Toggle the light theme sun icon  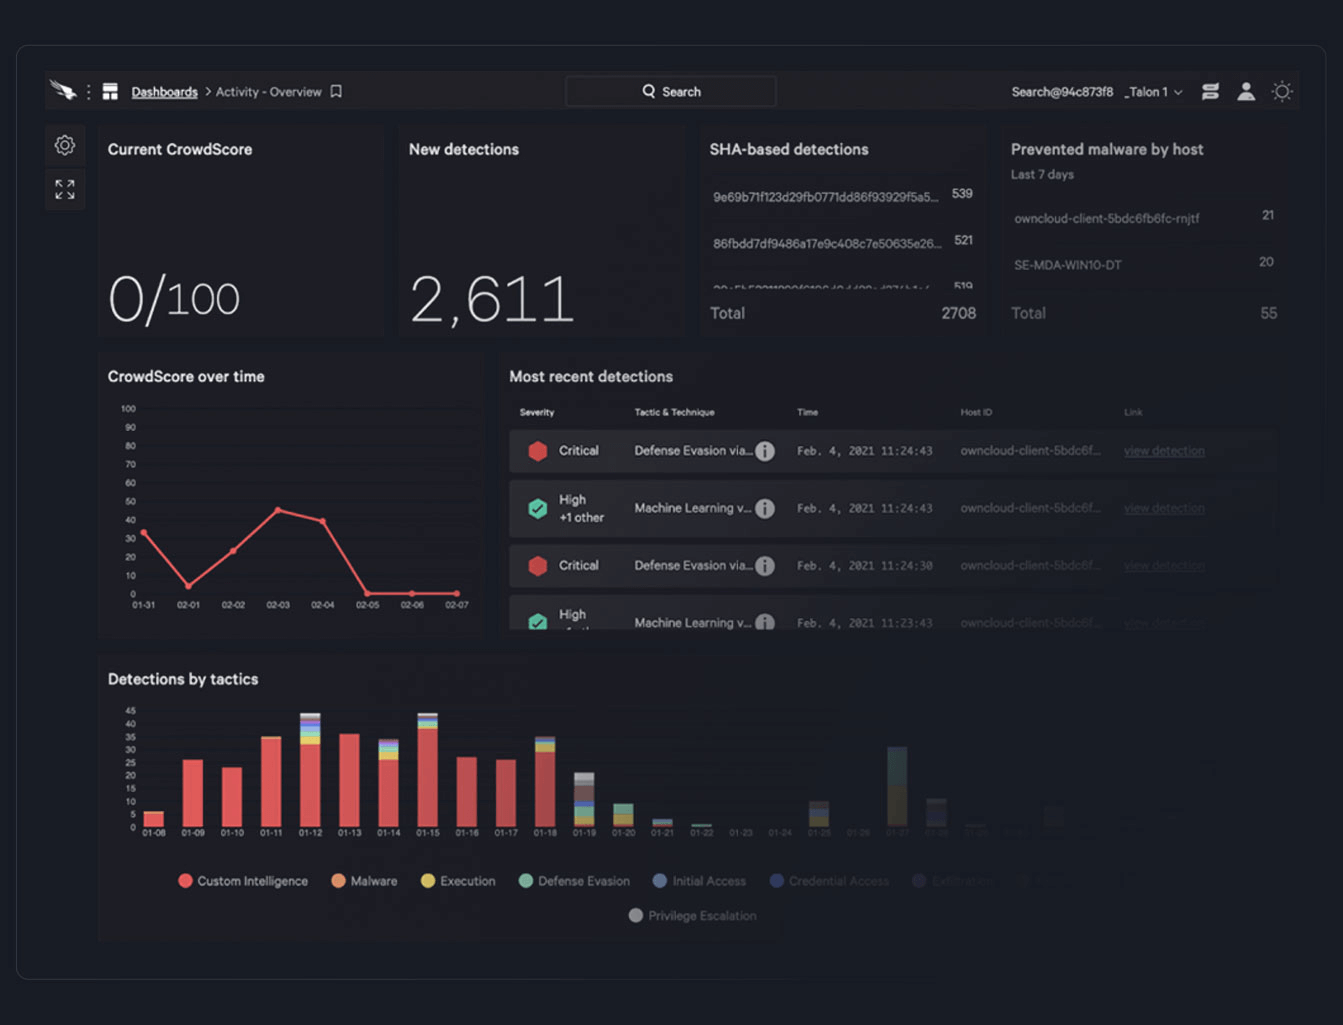point(1282,92)
